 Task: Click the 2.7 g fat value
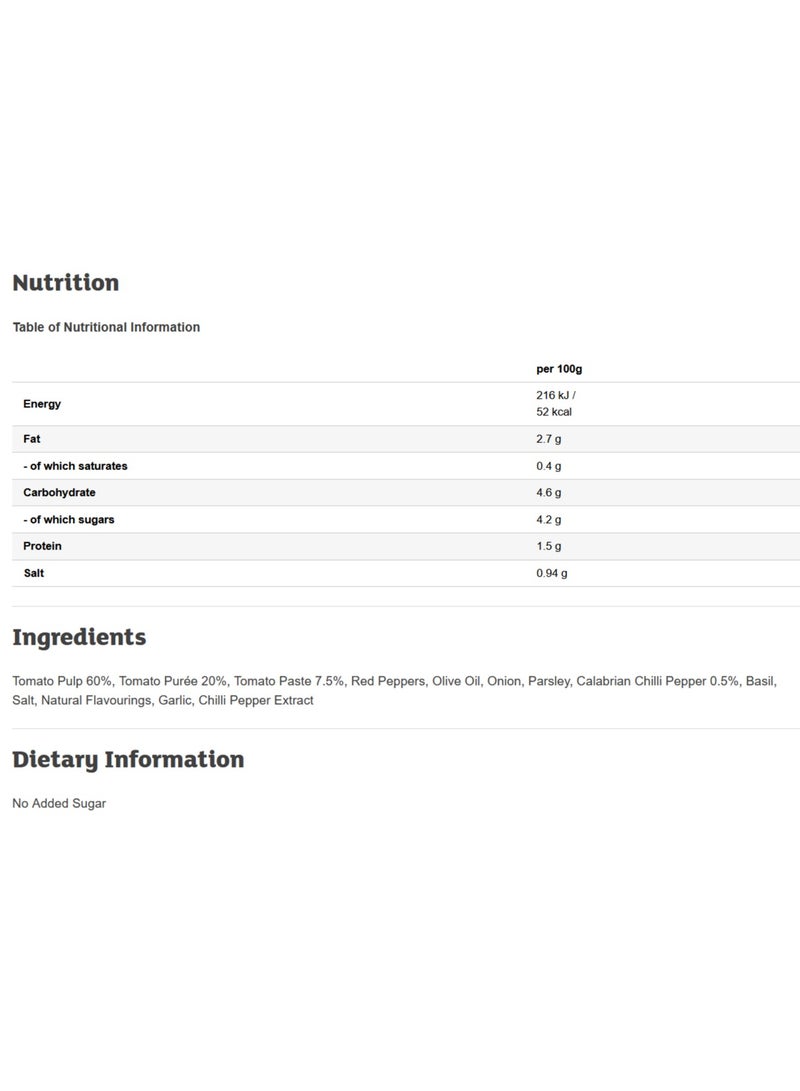click(549, 439)
